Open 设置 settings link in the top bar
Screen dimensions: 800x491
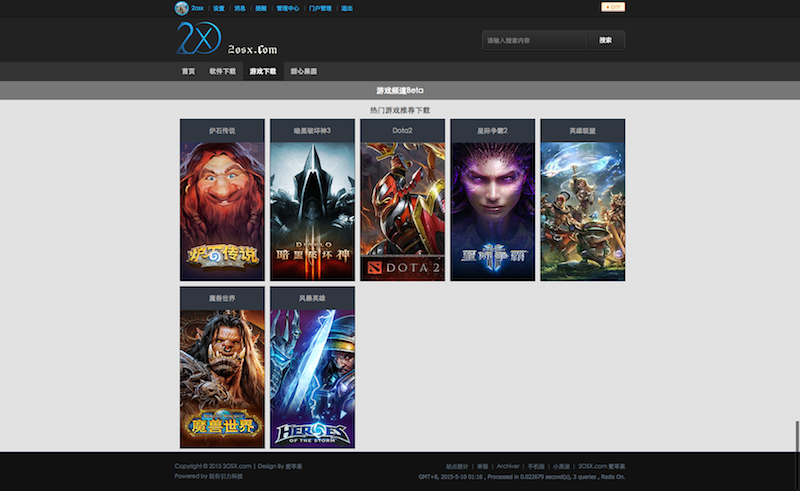click(x=219, y=8)
